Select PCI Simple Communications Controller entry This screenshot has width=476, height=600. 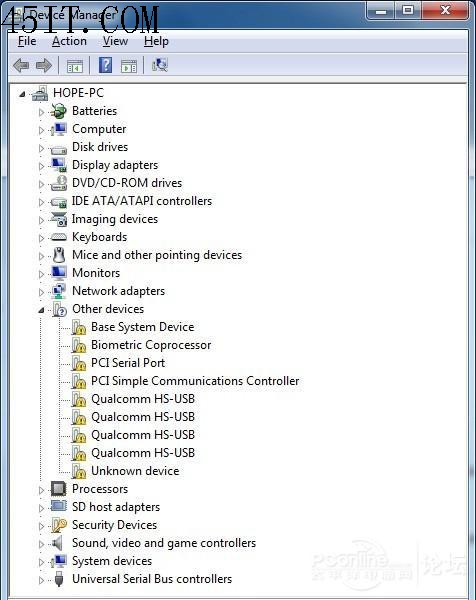click(195, 381)
